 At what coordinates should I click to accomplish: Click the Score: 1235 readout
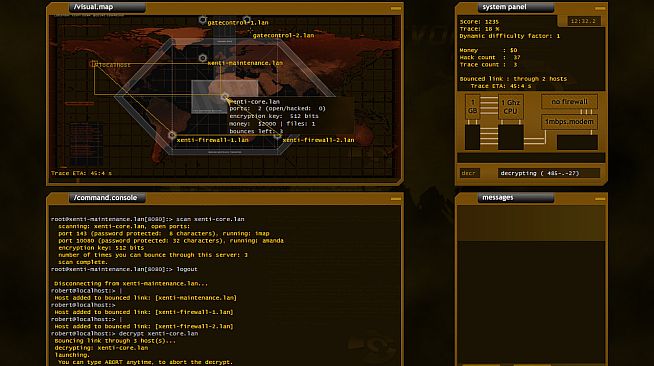[x=479, y=22]
